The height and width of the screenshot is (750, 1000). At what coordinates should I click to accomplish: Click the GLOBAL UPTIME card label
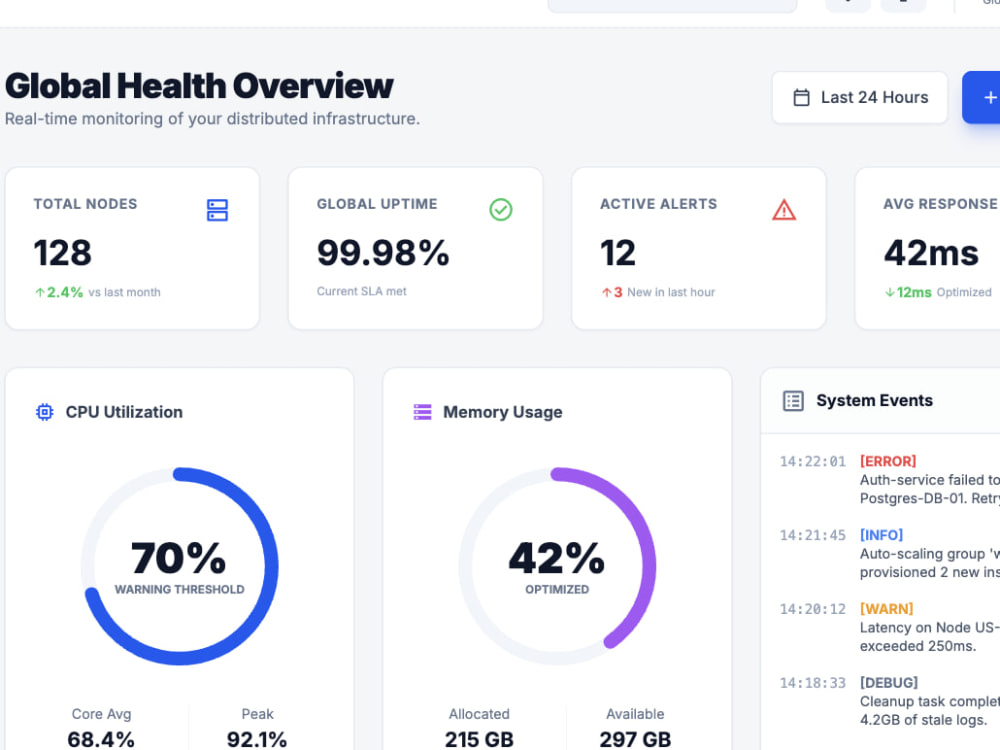click(x=377, y=204)
